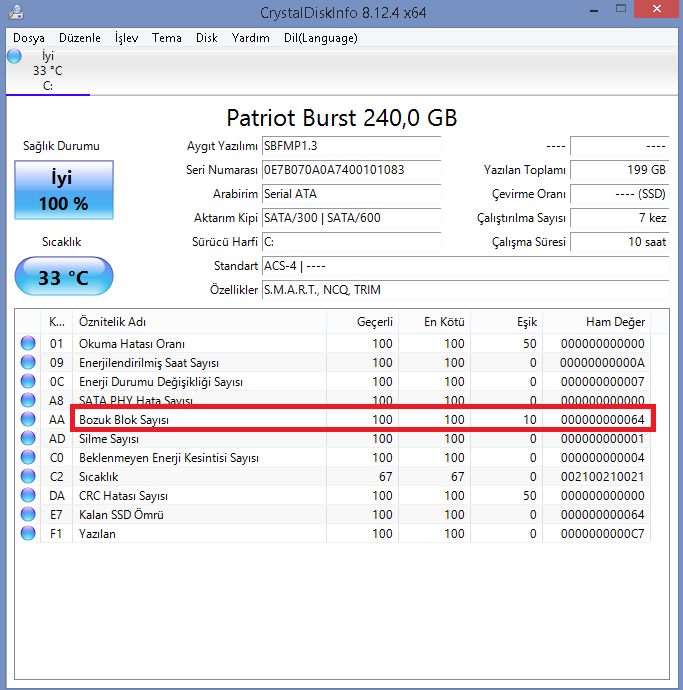The width and height of the screenshot is (683, 690).
Task: Select the Okuma Hatası Oranı attribute row
Action: coord(333,343)
